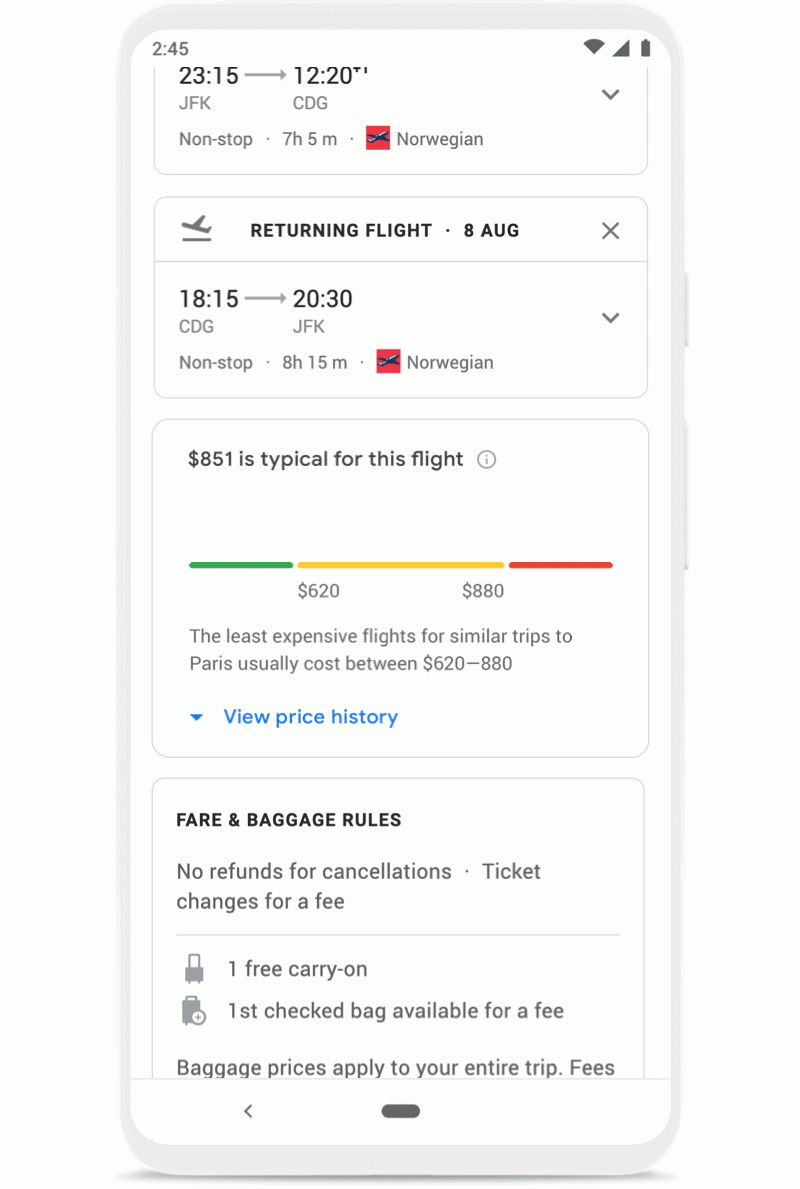Tap the Norwegian logo on departing flight
Image resolution: width=800 pixels, height=1189 pixels.
378,139
